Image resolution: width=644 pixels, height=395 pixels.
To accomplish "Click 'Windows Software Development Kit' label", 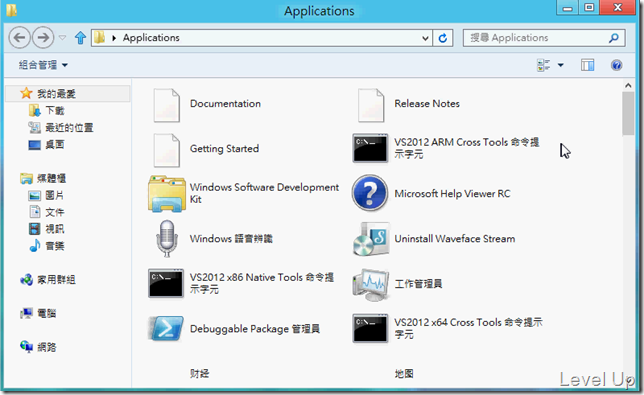I will pos(264,193).
